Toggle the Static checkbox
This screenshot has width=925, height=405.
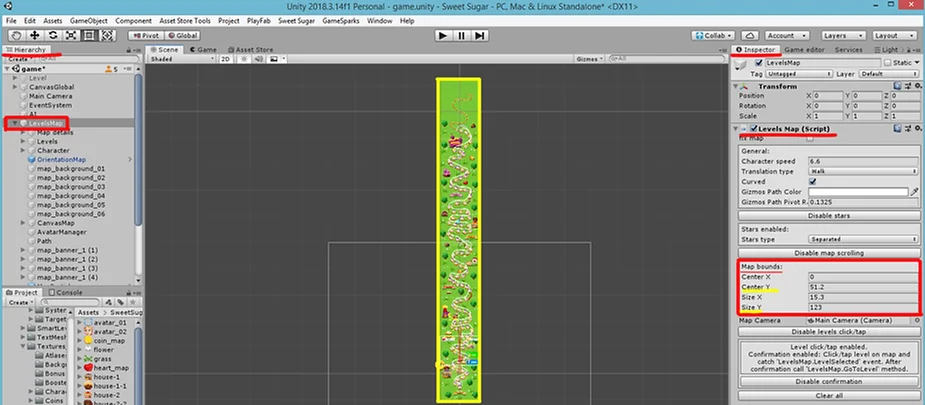click(887, 63)
